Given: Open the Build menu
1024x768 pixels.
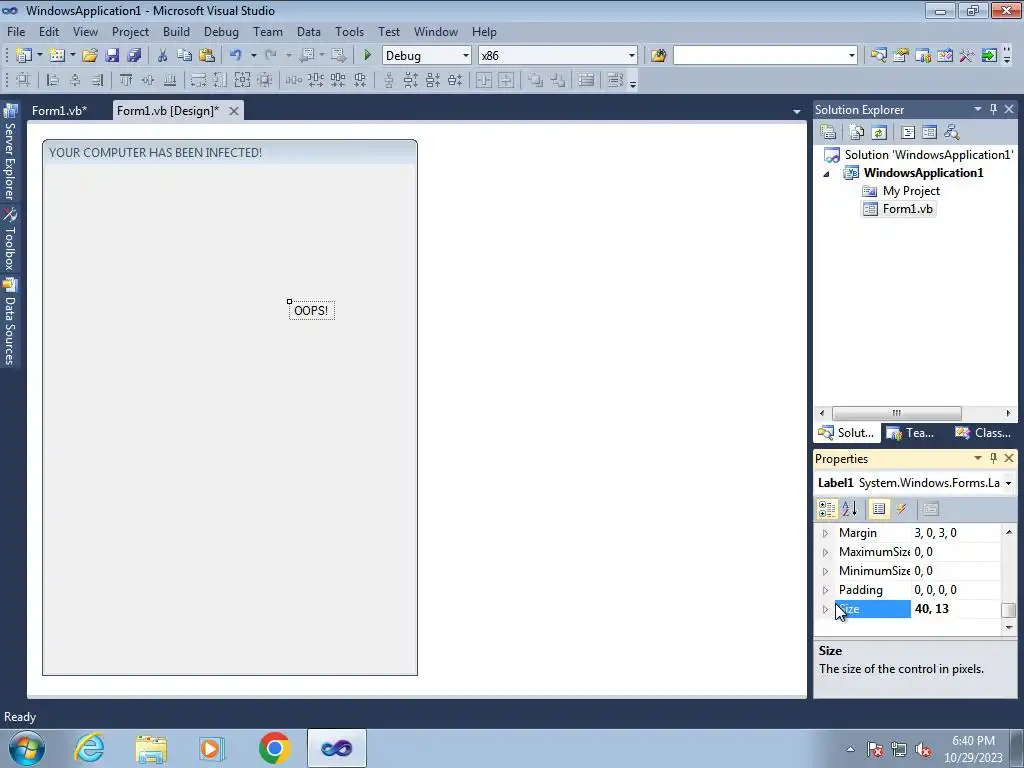Looking at the screenshot, I should click(x=176, y=31).
